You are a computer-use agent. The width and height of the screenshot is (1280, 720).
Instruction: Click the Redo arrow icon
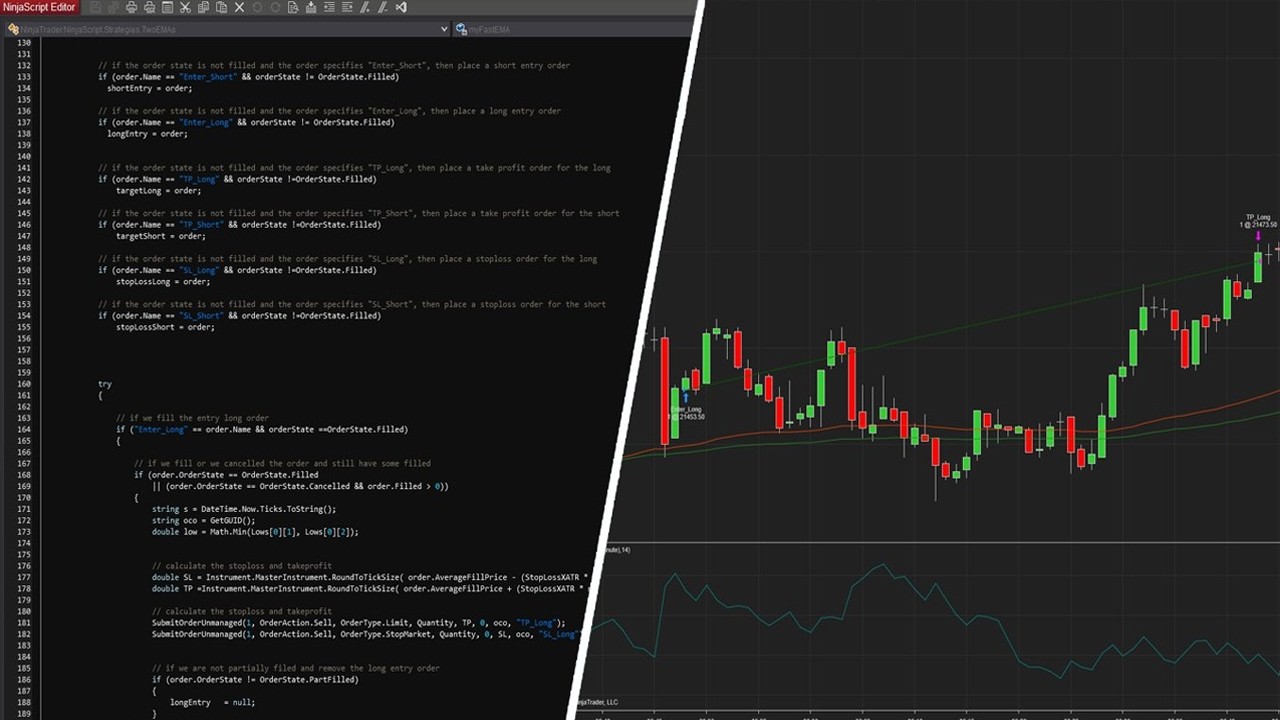pyautogui.click(x=275, y=7)
